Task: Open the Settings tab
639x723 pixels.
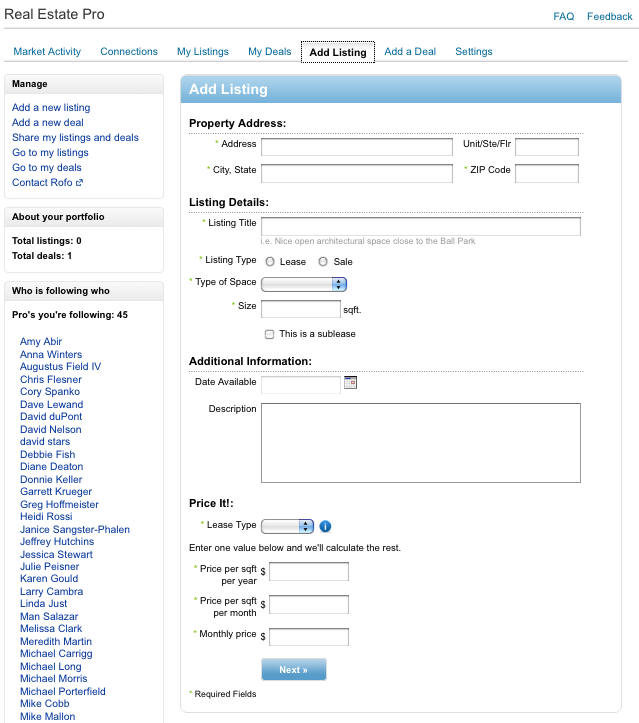Action: click(474, 52)
